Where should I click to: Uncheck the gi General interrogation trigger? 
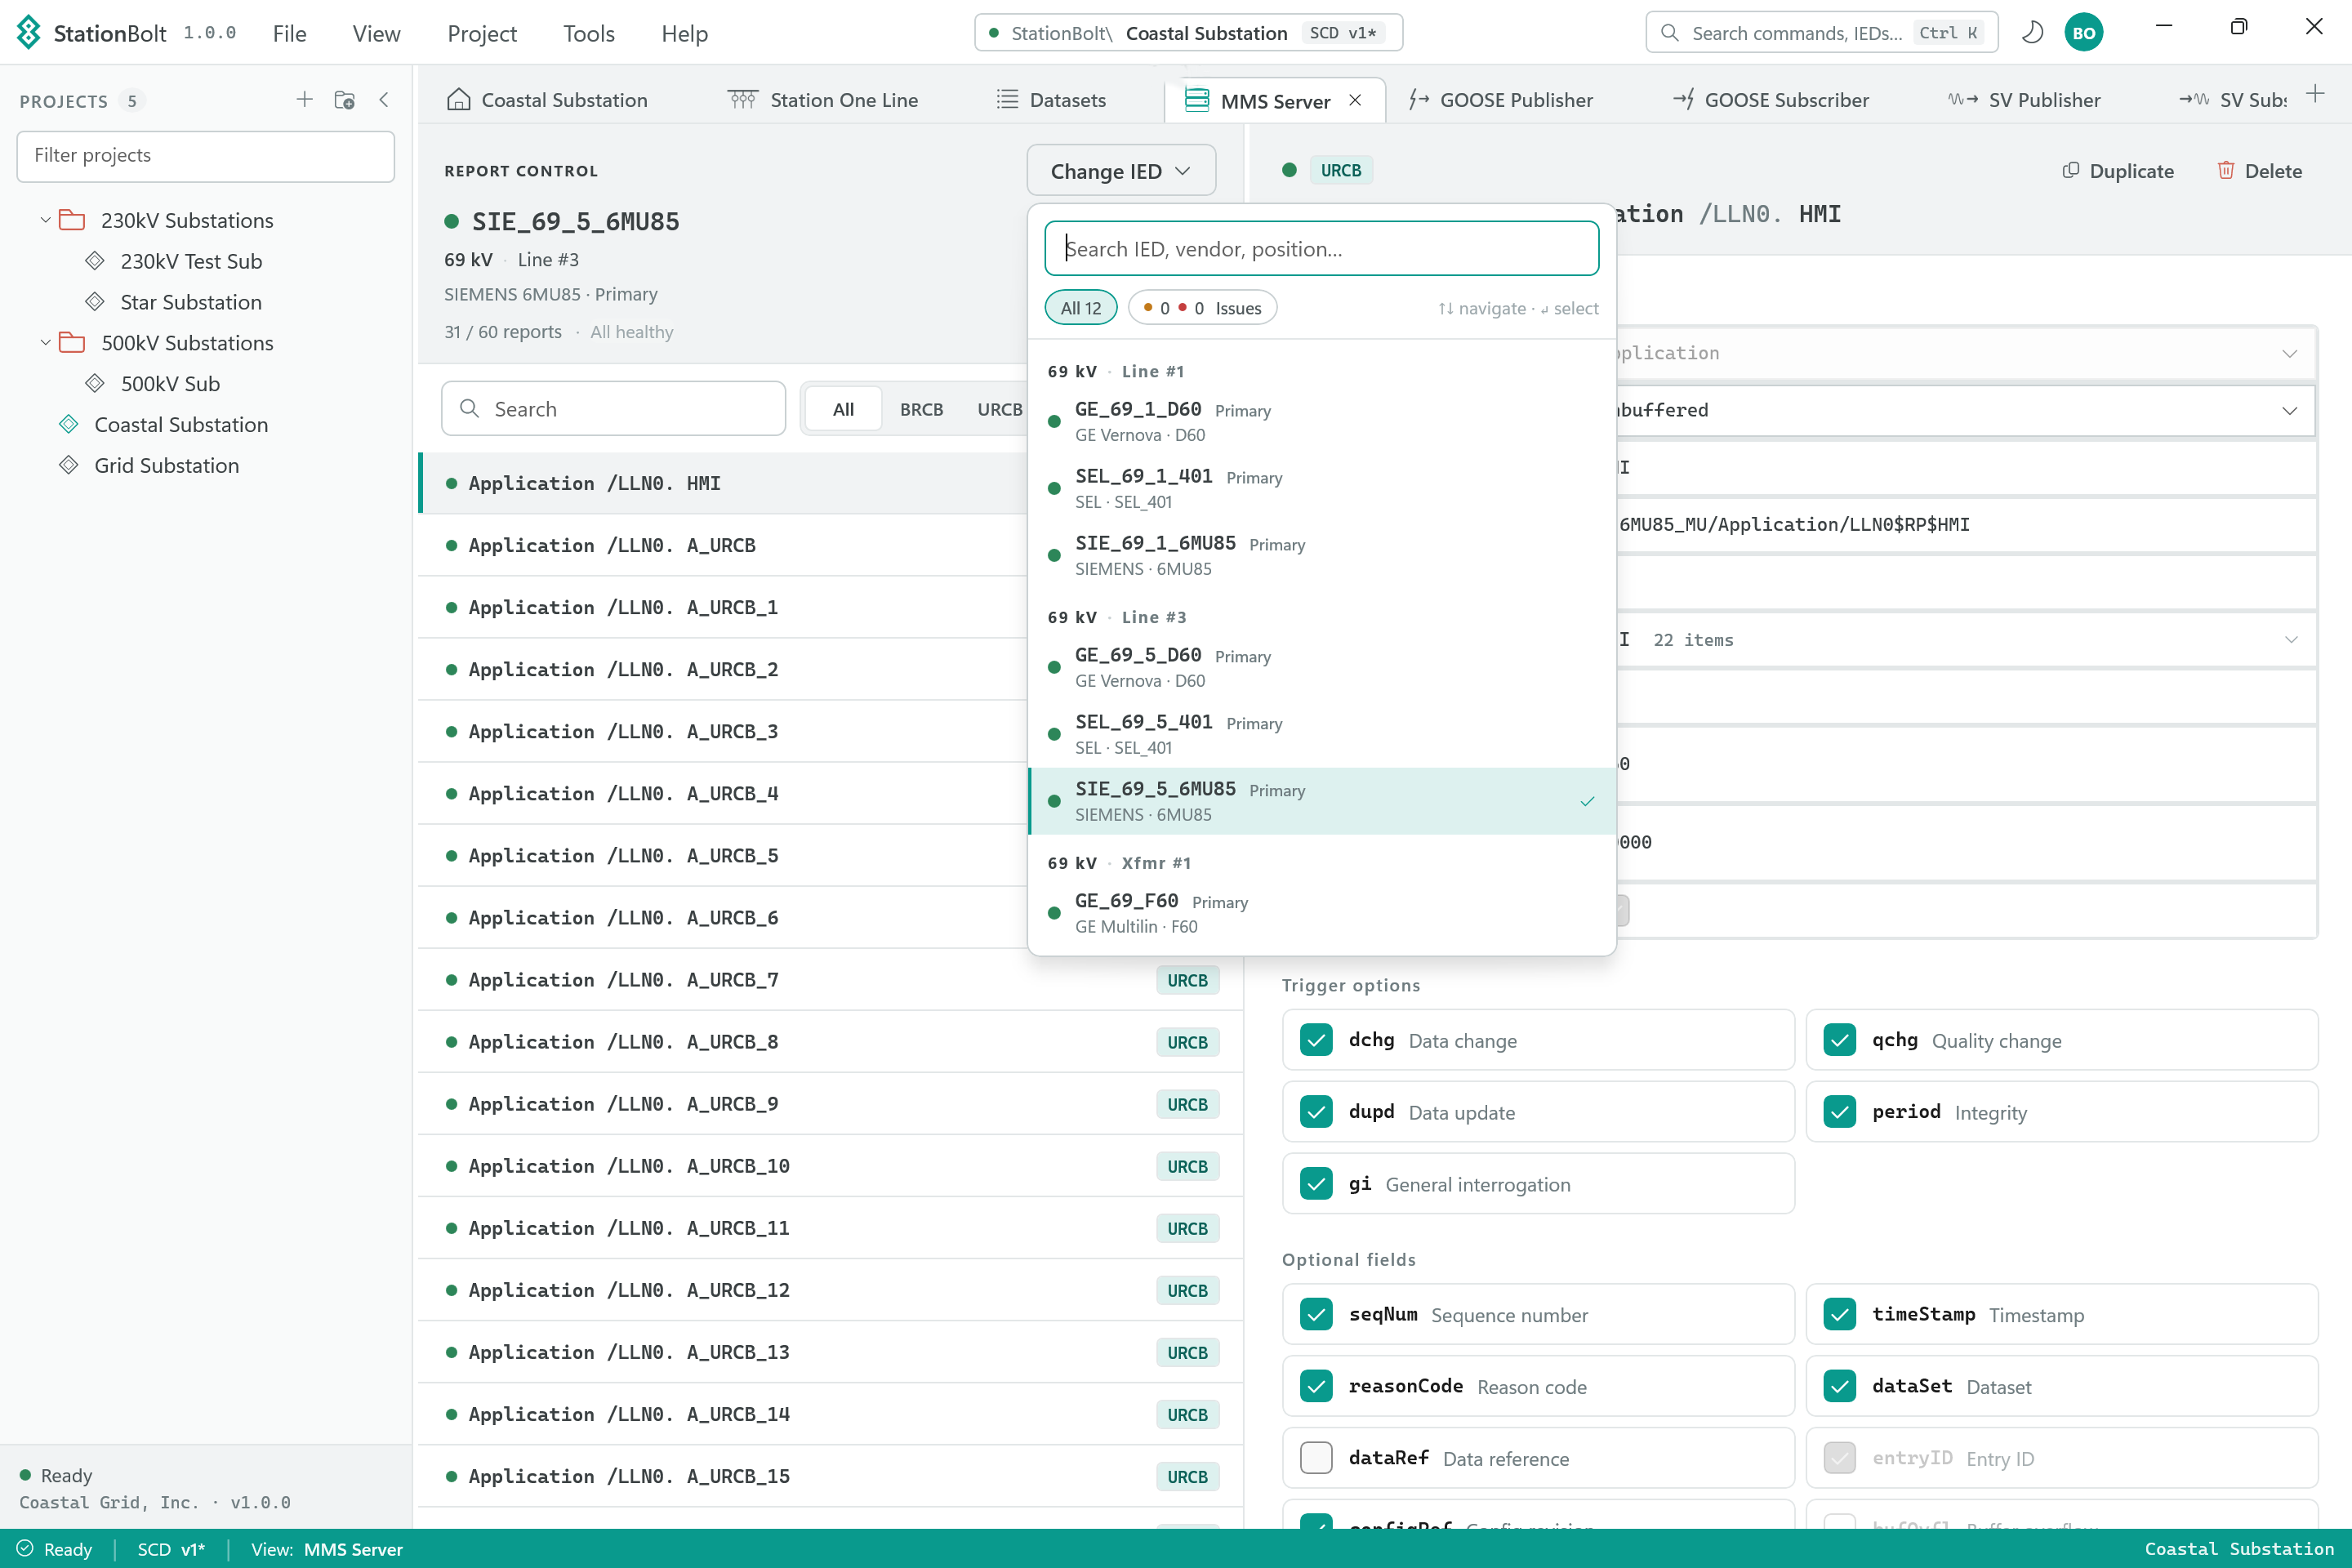coord(1316,1184)
